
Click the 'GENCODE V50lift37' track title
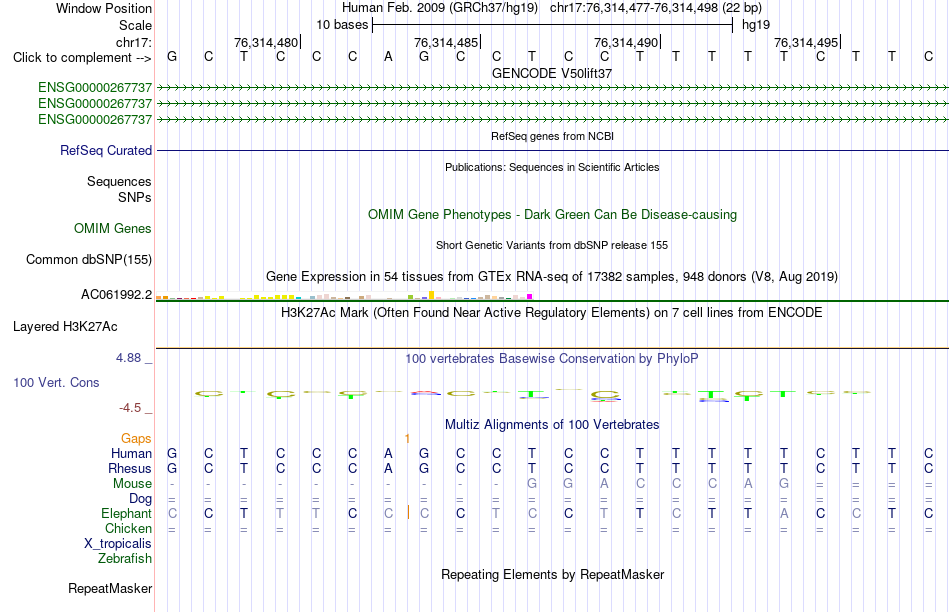pyautogui.click(x=552, y=73)
